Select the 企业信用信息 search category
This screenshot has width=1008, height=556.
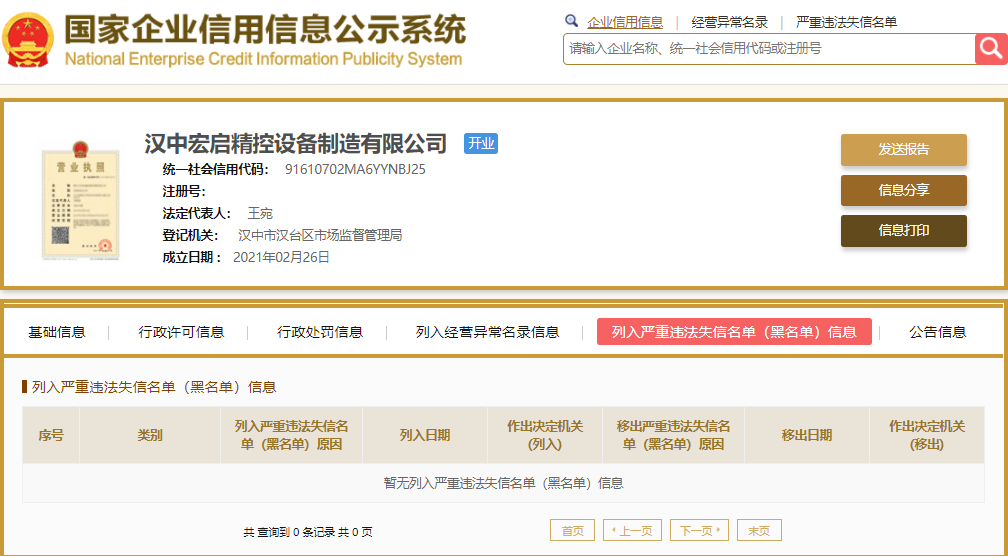point(625,22)
